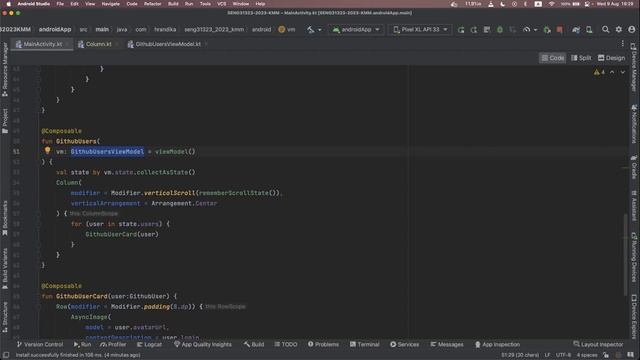640x360 pixels.
Task: Expand the build hammer dropdown arrow
Action: (320, 30)
